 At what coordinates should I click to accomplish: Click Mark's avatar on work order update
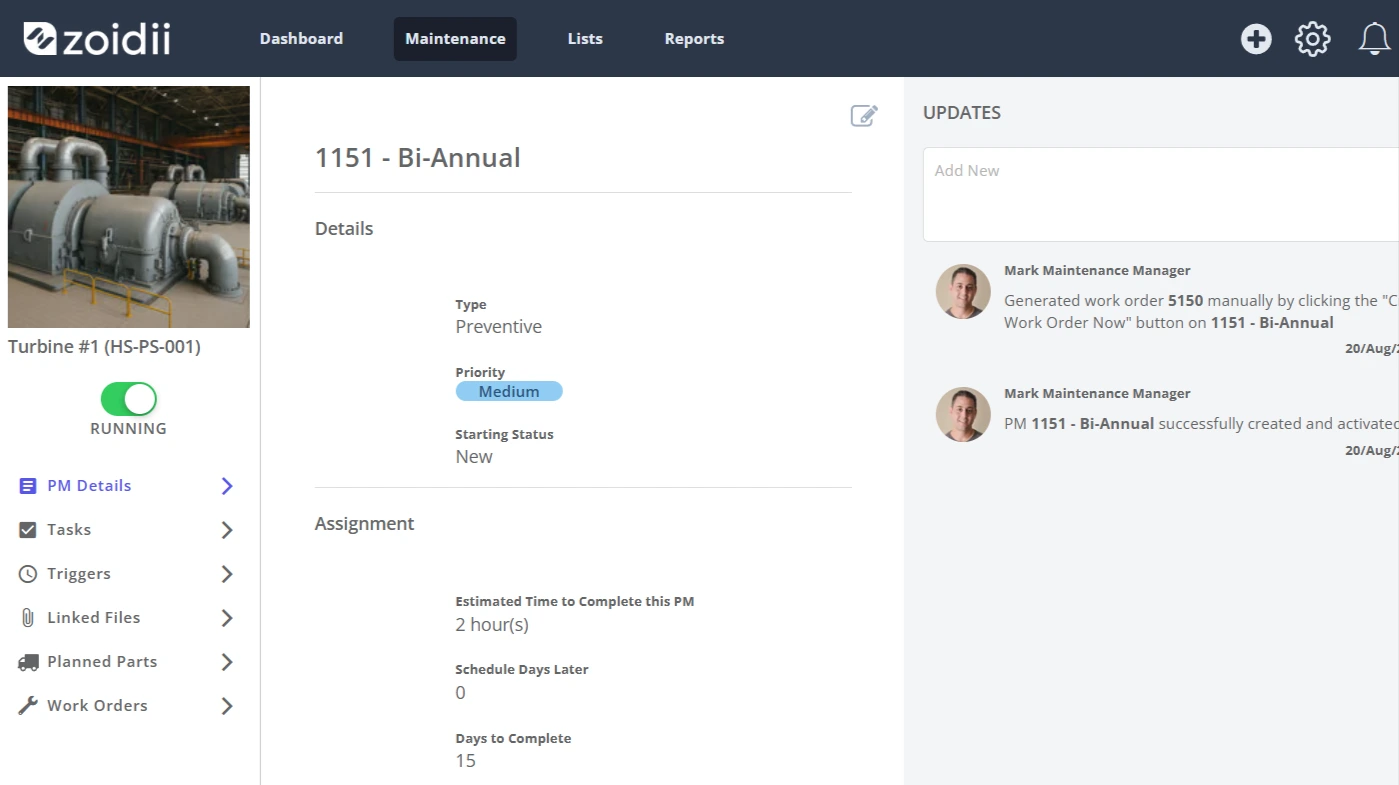[x=963, y=292]
